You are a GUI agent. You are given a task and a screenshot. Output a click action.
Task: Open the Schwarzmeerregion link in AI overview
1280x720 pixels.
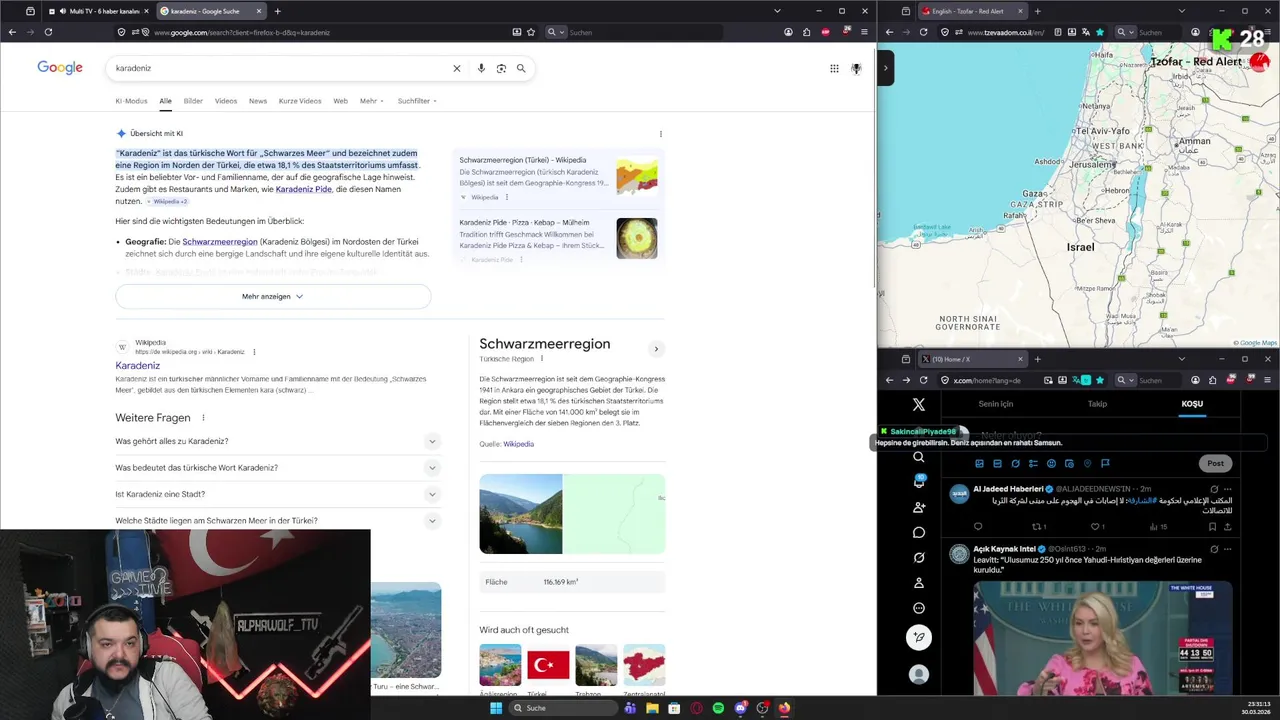[x=220, y=242]
